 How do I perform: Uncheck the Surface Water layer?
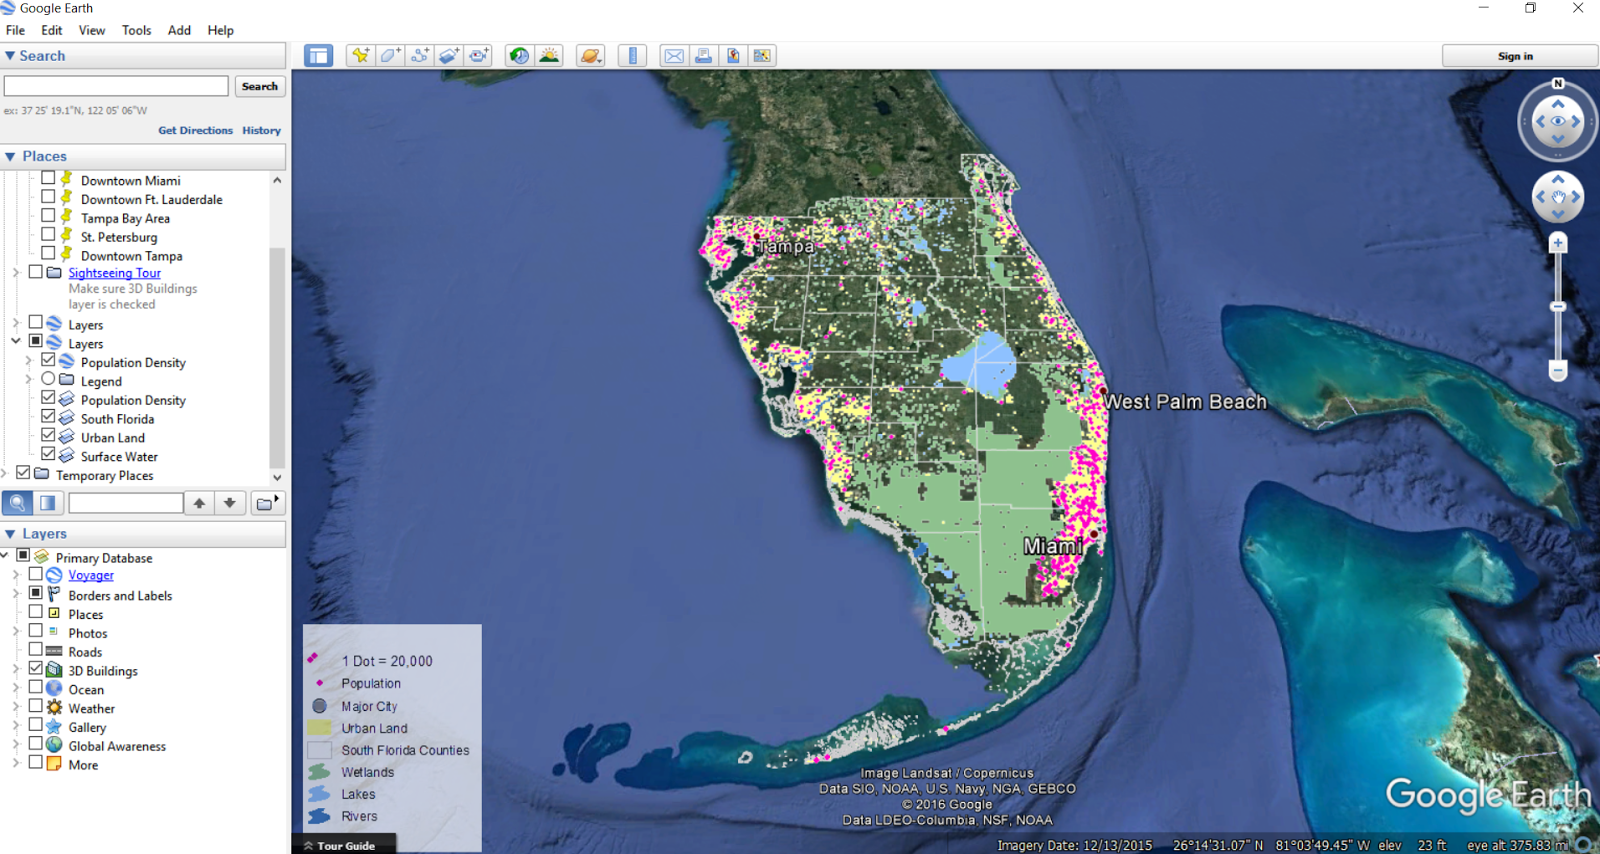(48, 456)
